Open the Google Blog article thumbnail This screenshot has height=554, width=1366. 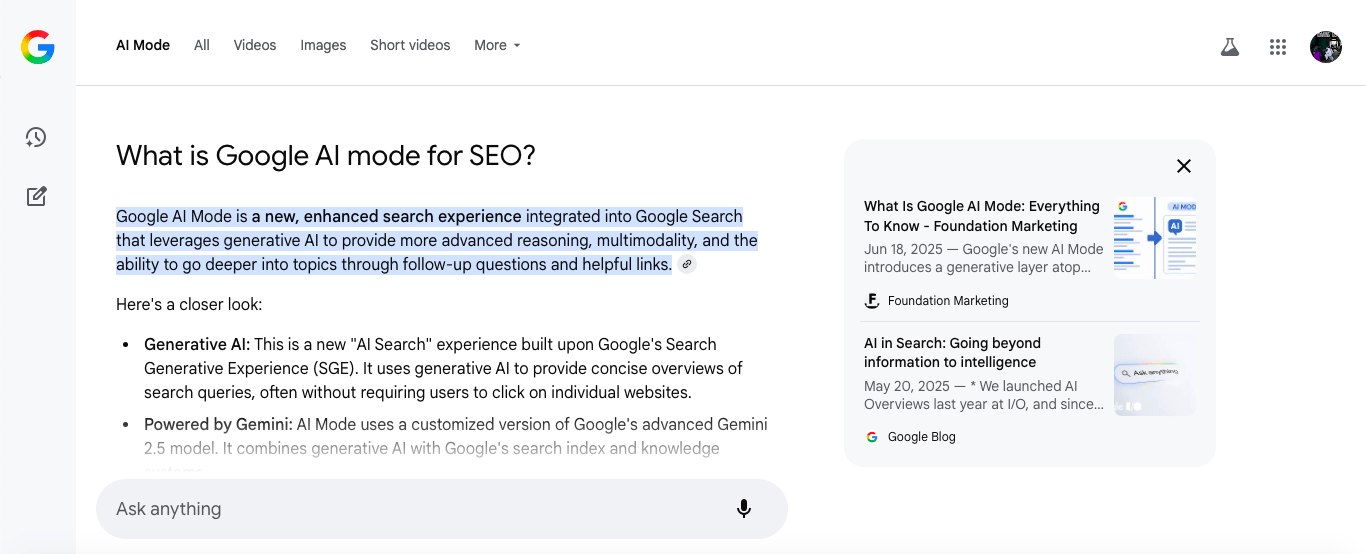pos(1155,375)
